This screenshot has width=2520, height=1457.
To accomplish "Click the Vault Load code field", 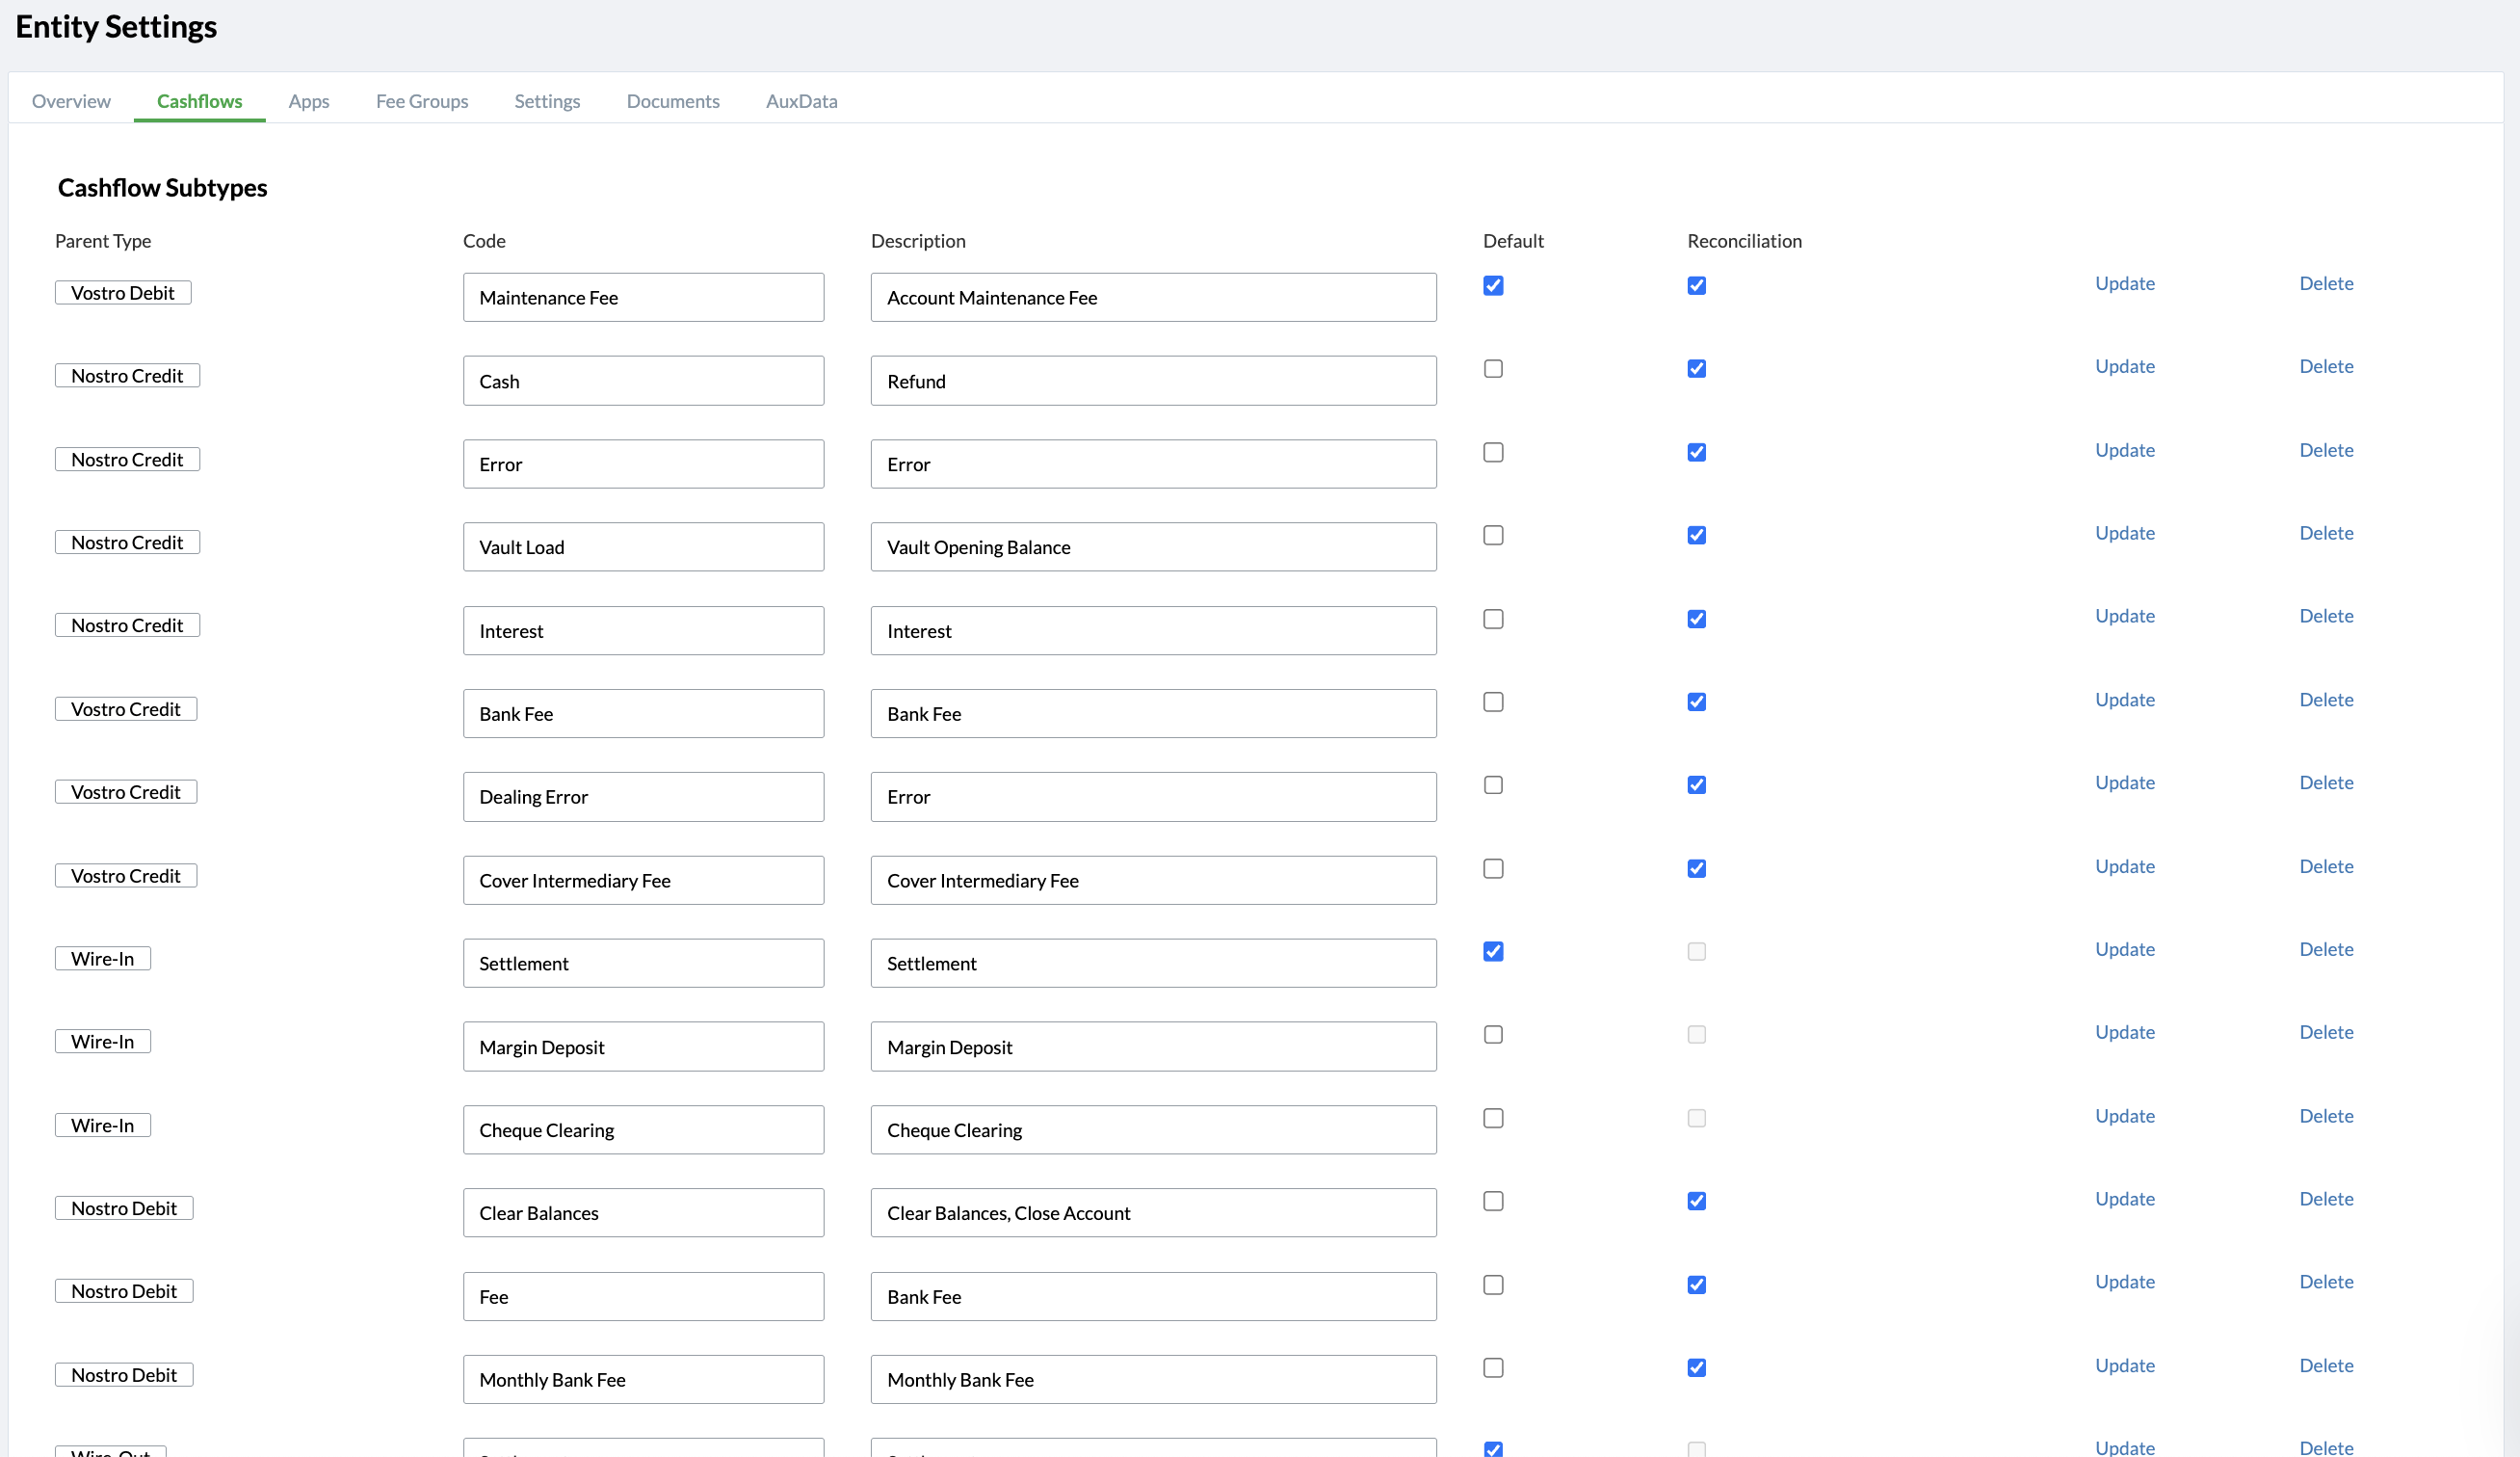I will 643,547.
